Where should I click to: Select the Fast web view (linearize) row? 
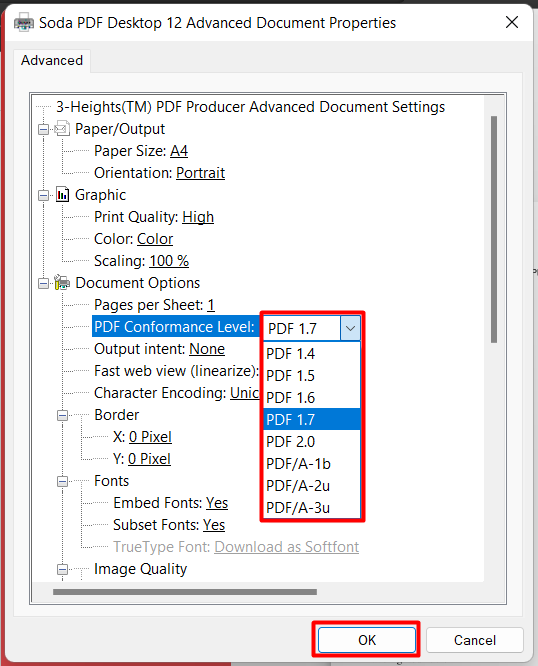tap(177, 371)
